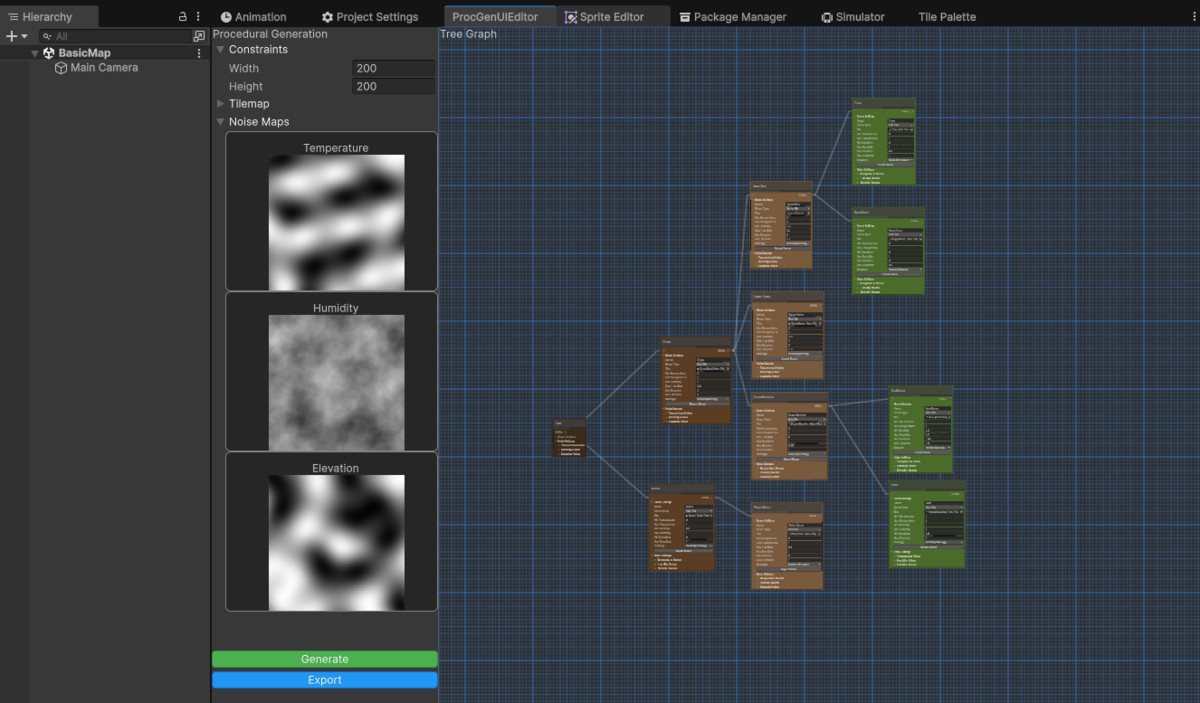Toggle the lock icon atop the Hierarchy panel
Image resolution: width=1200 pixels, height=703 pixels.
(181, 16)
